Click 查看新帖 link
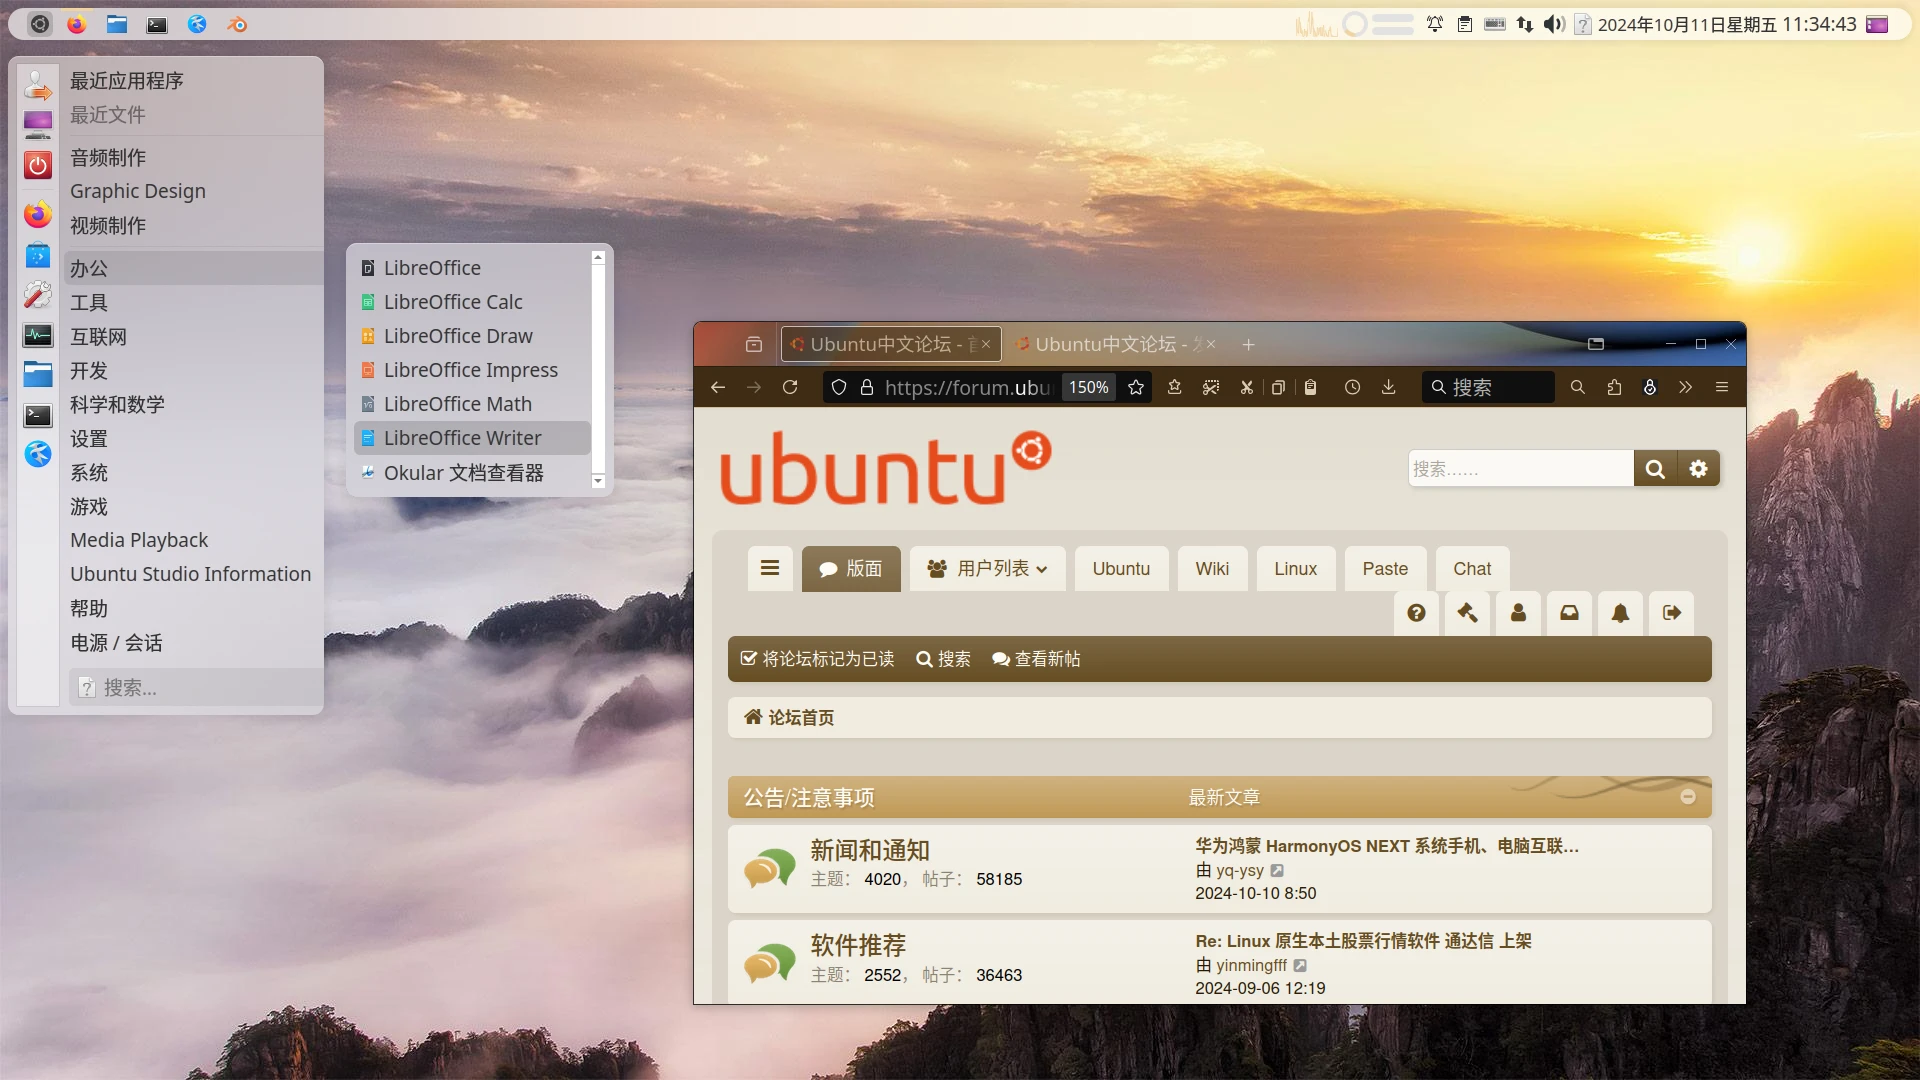Image resolution: width=1920 pixels, height=1080 pixels. pyautogui.click(x=1036, y=659)
